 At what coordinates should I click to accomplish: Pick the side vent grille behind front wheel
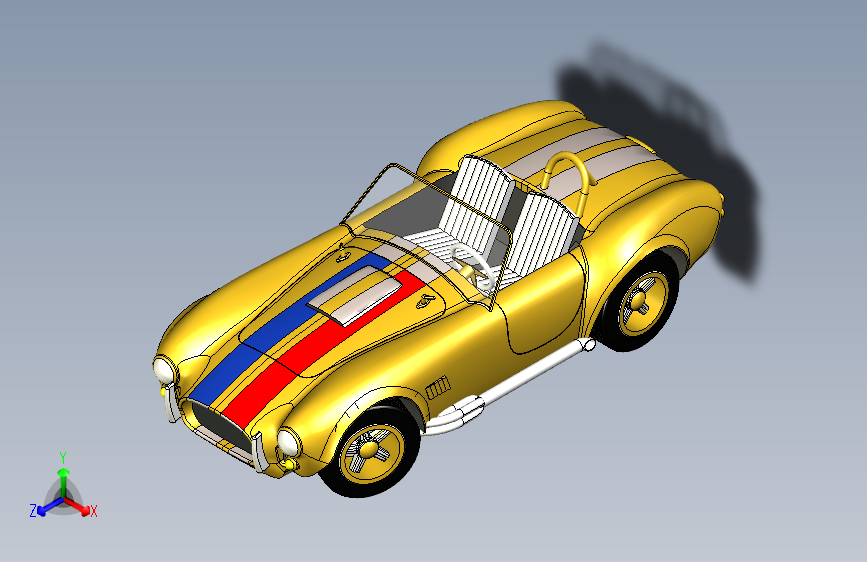click(438, 387)
